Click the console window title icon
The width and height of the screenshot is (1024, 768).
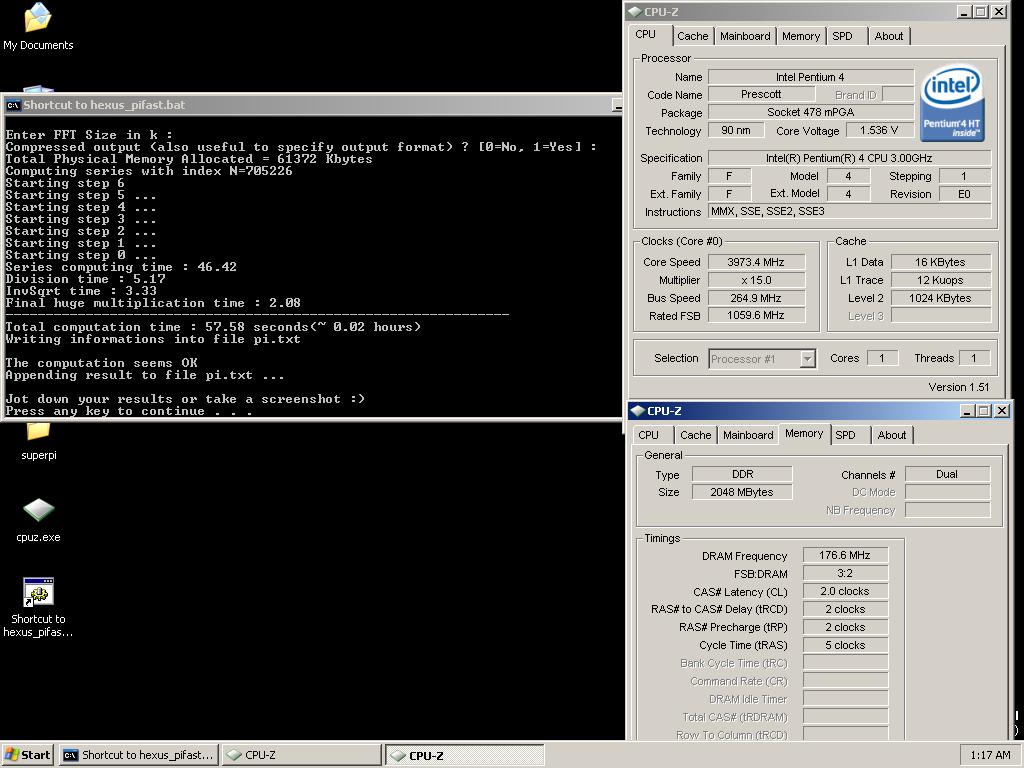12,105
